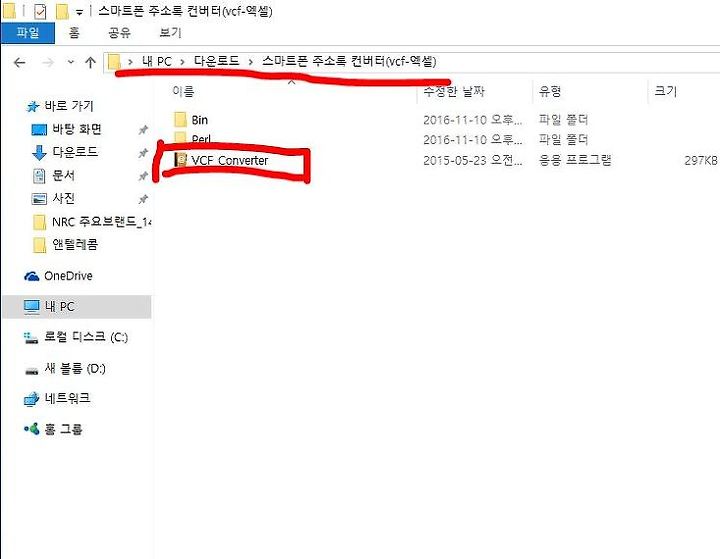
Task: Click the 다운로드 download arrow icon in sidebar
Action: (39, 152)
